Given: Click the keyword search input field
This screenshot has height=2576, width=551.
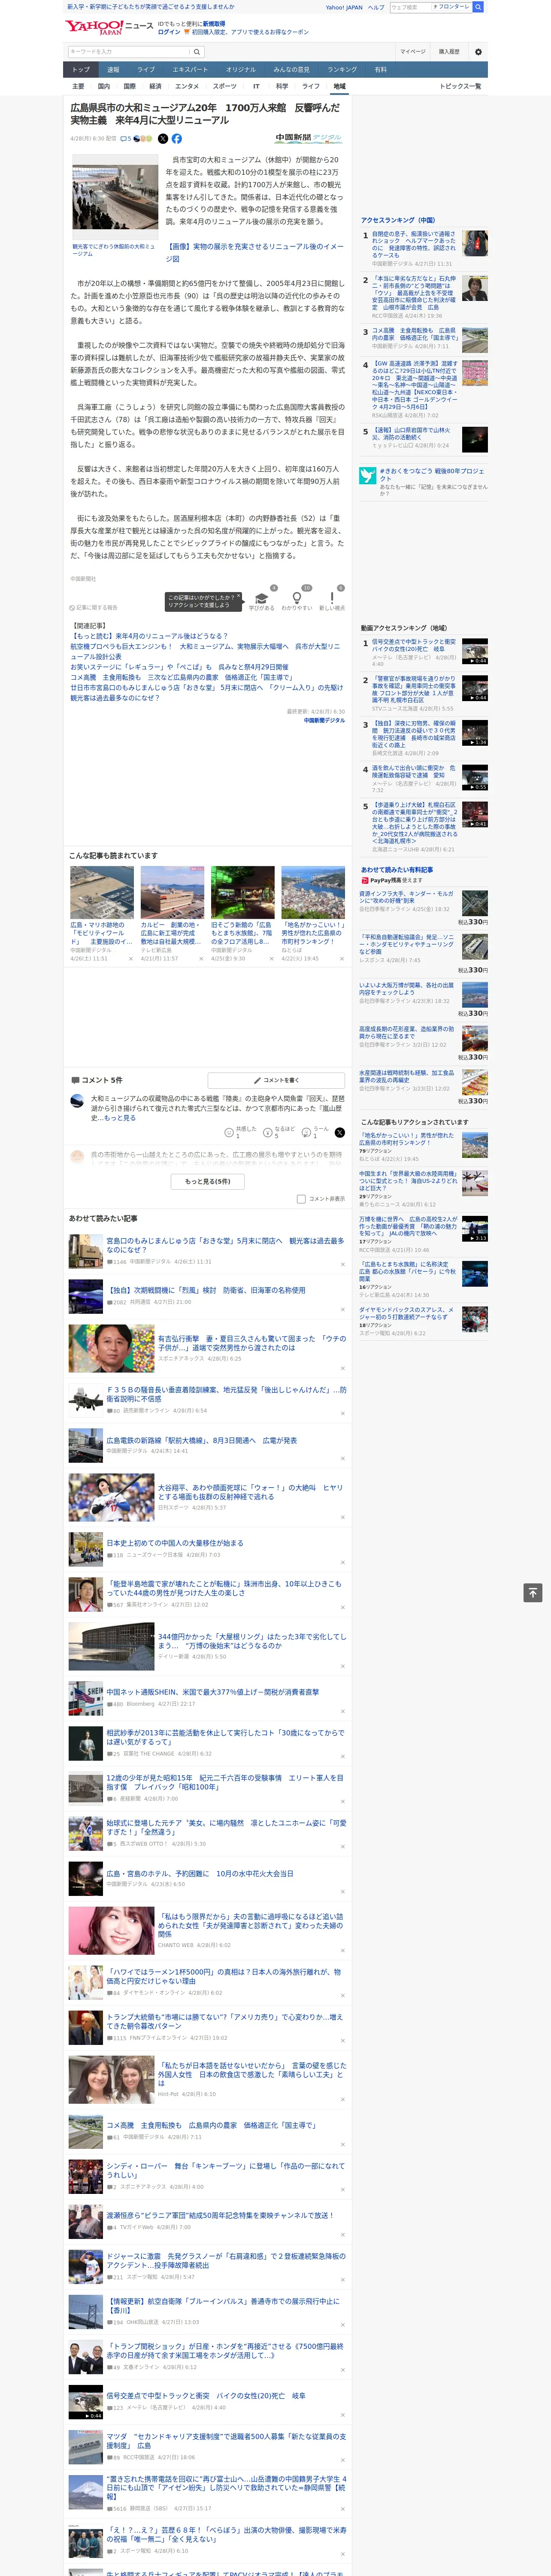Looking at the screenshot, I should pos(128,52).
